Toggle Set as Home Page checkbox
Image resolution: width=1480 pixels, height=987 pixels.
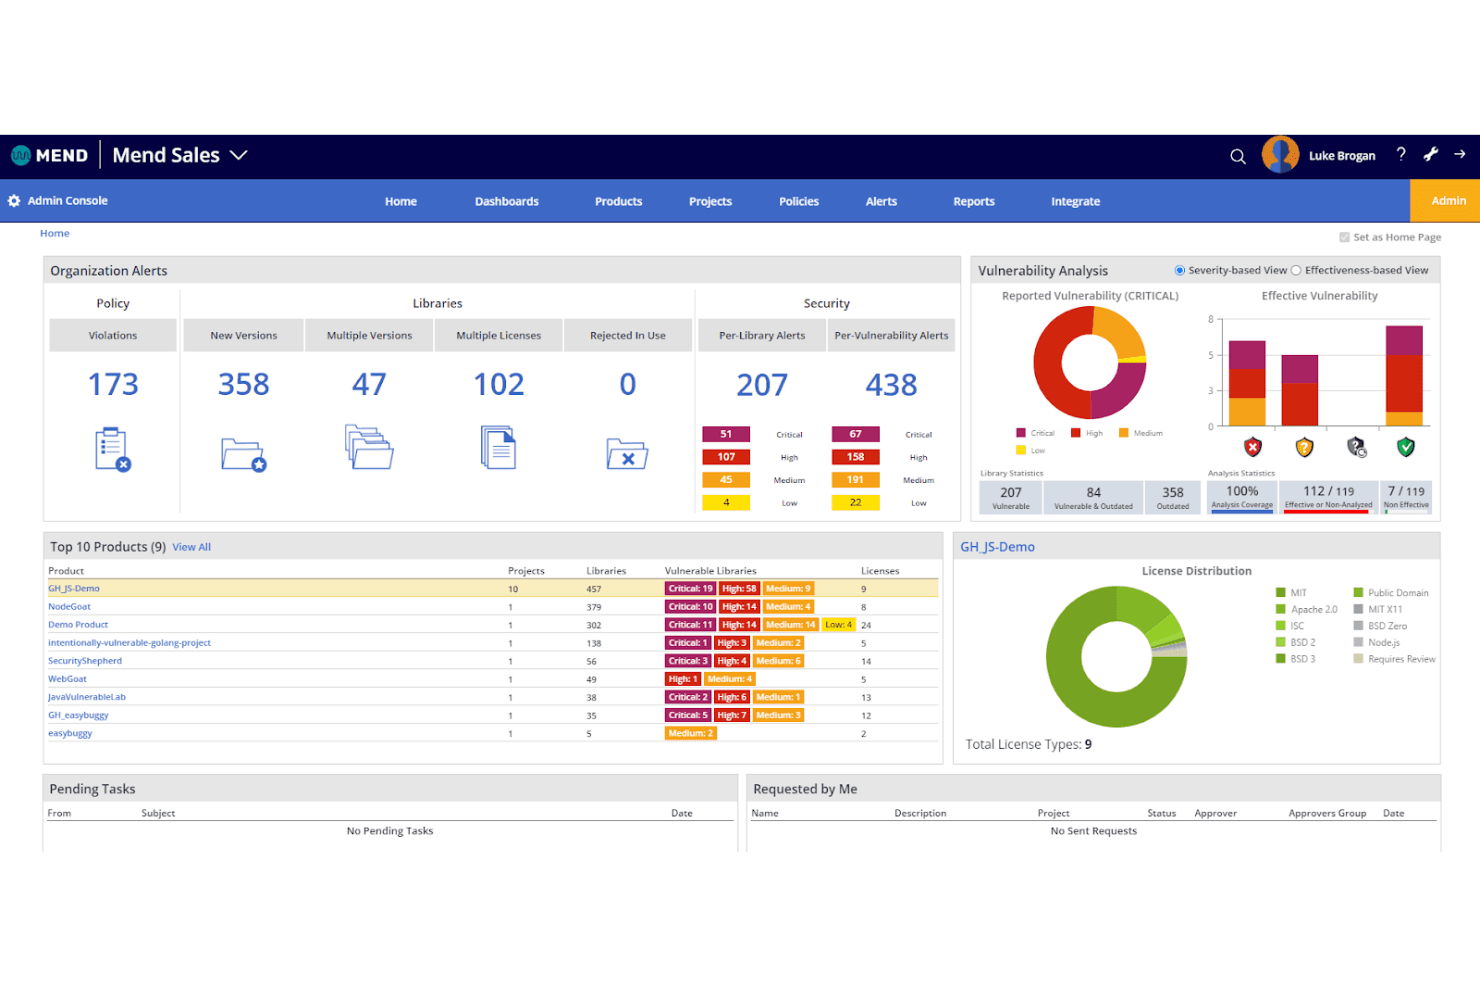pyautogui.click(x=1344, y=237)
